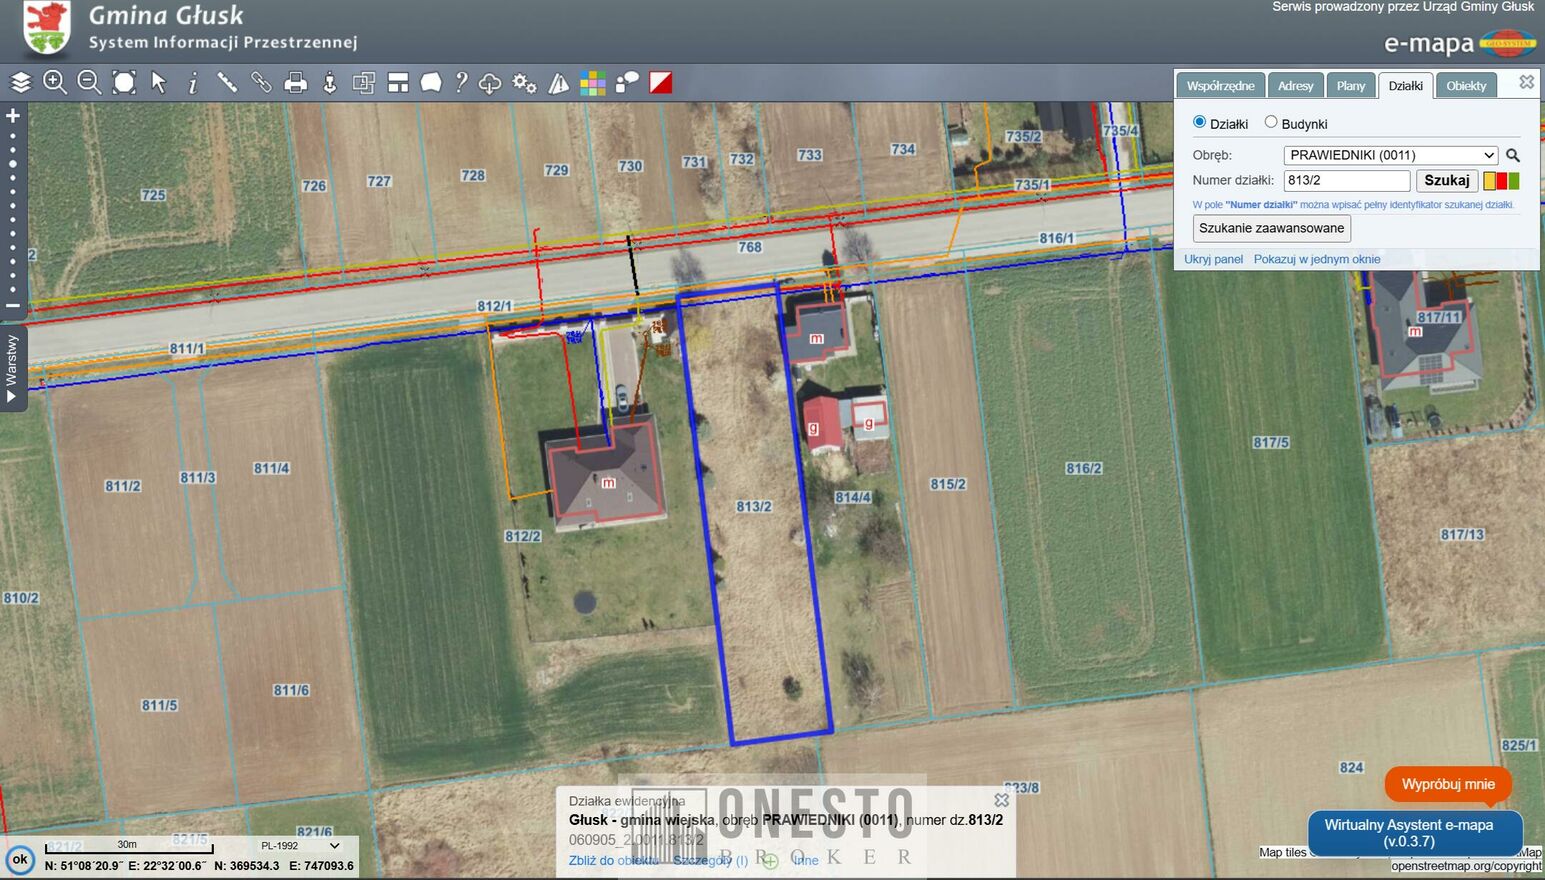Screen dimensions: 1545x880
Task: Activate the ruler measurement tool
Action: coord(227,83)
